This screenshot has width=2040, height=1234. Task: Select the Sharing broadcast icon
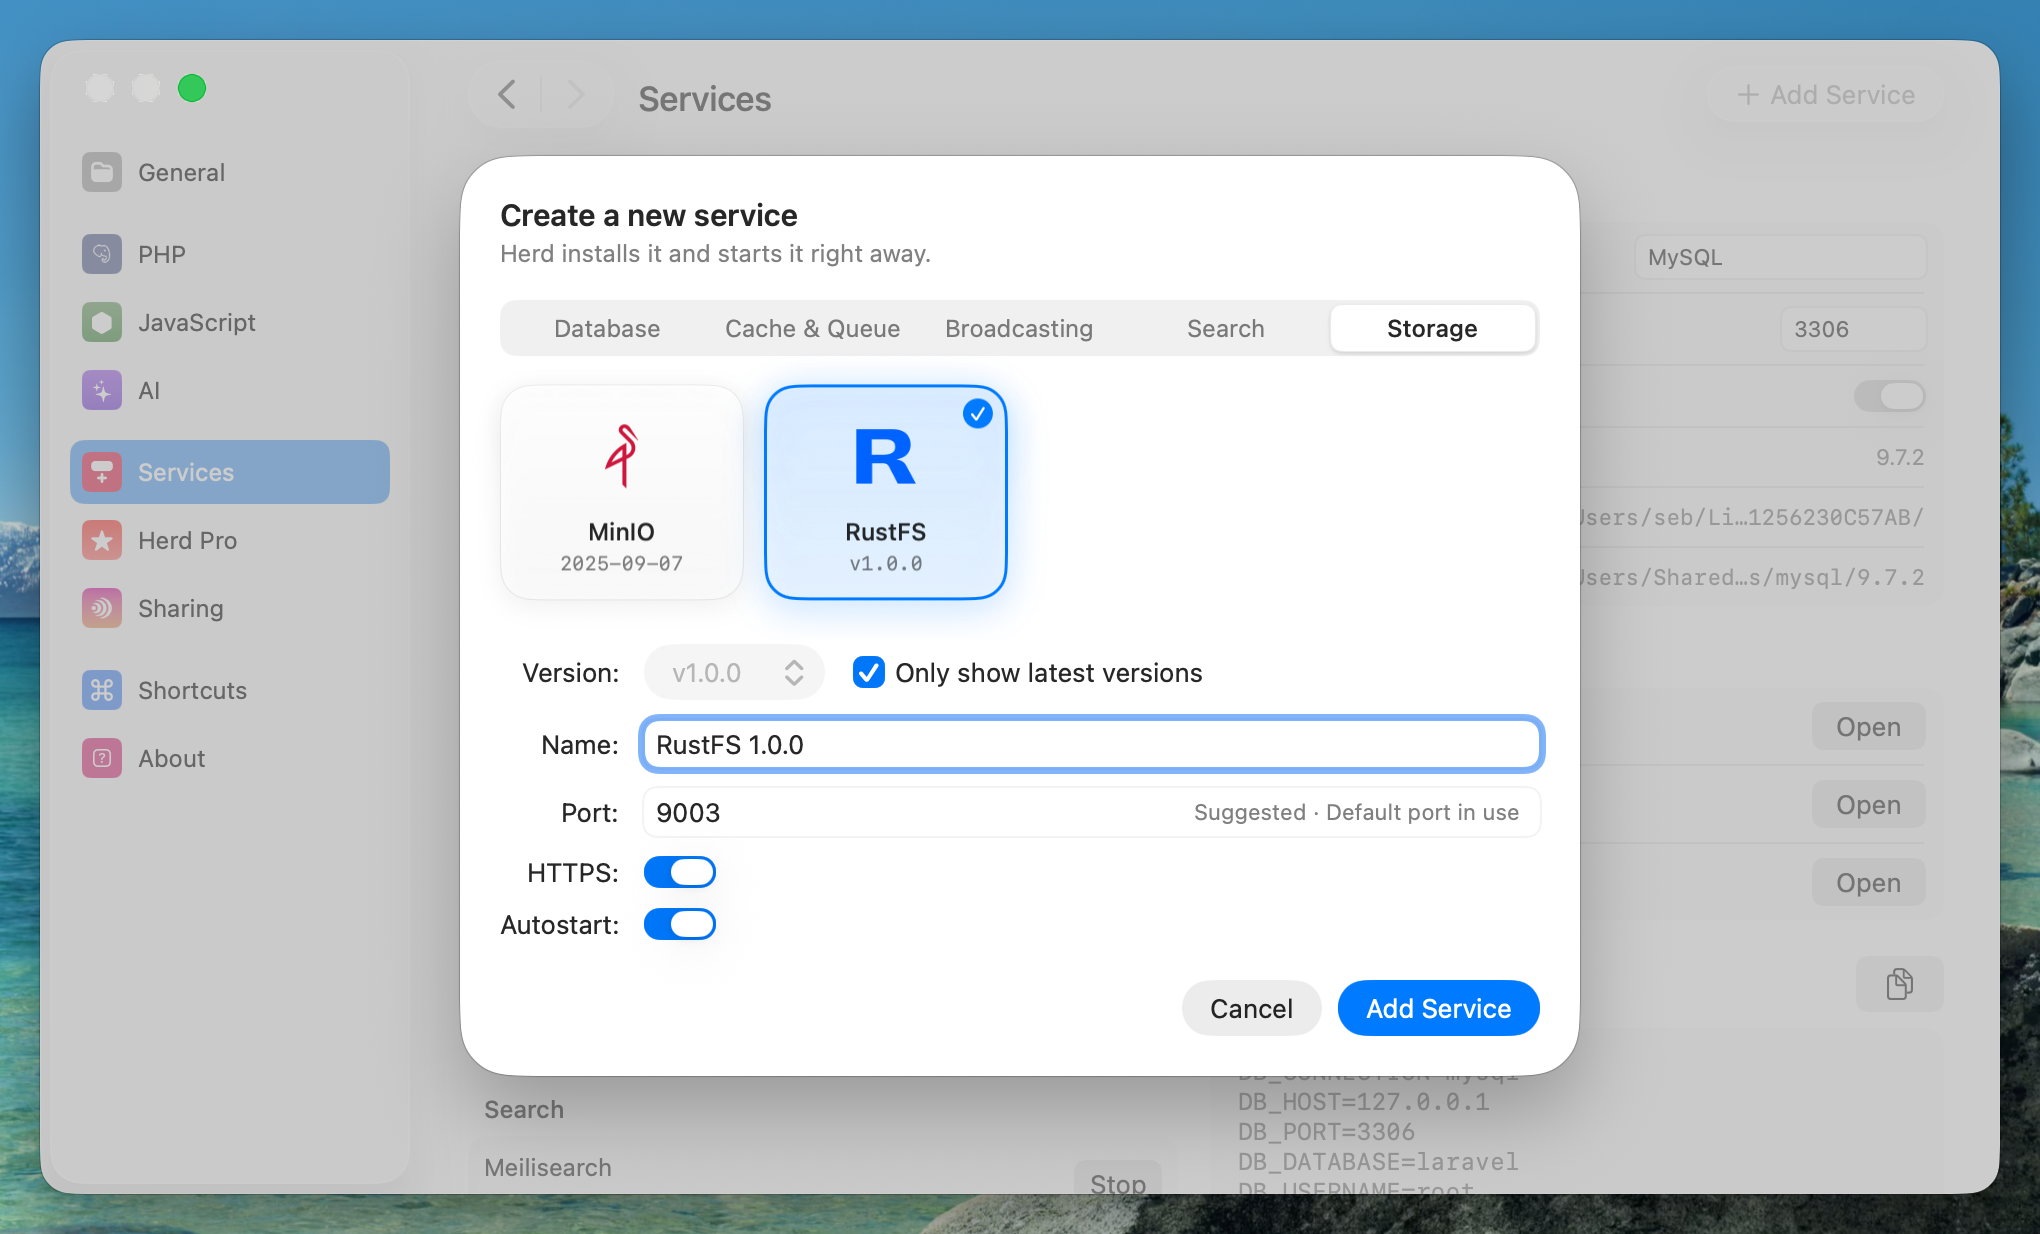click(x=102, y=608)
